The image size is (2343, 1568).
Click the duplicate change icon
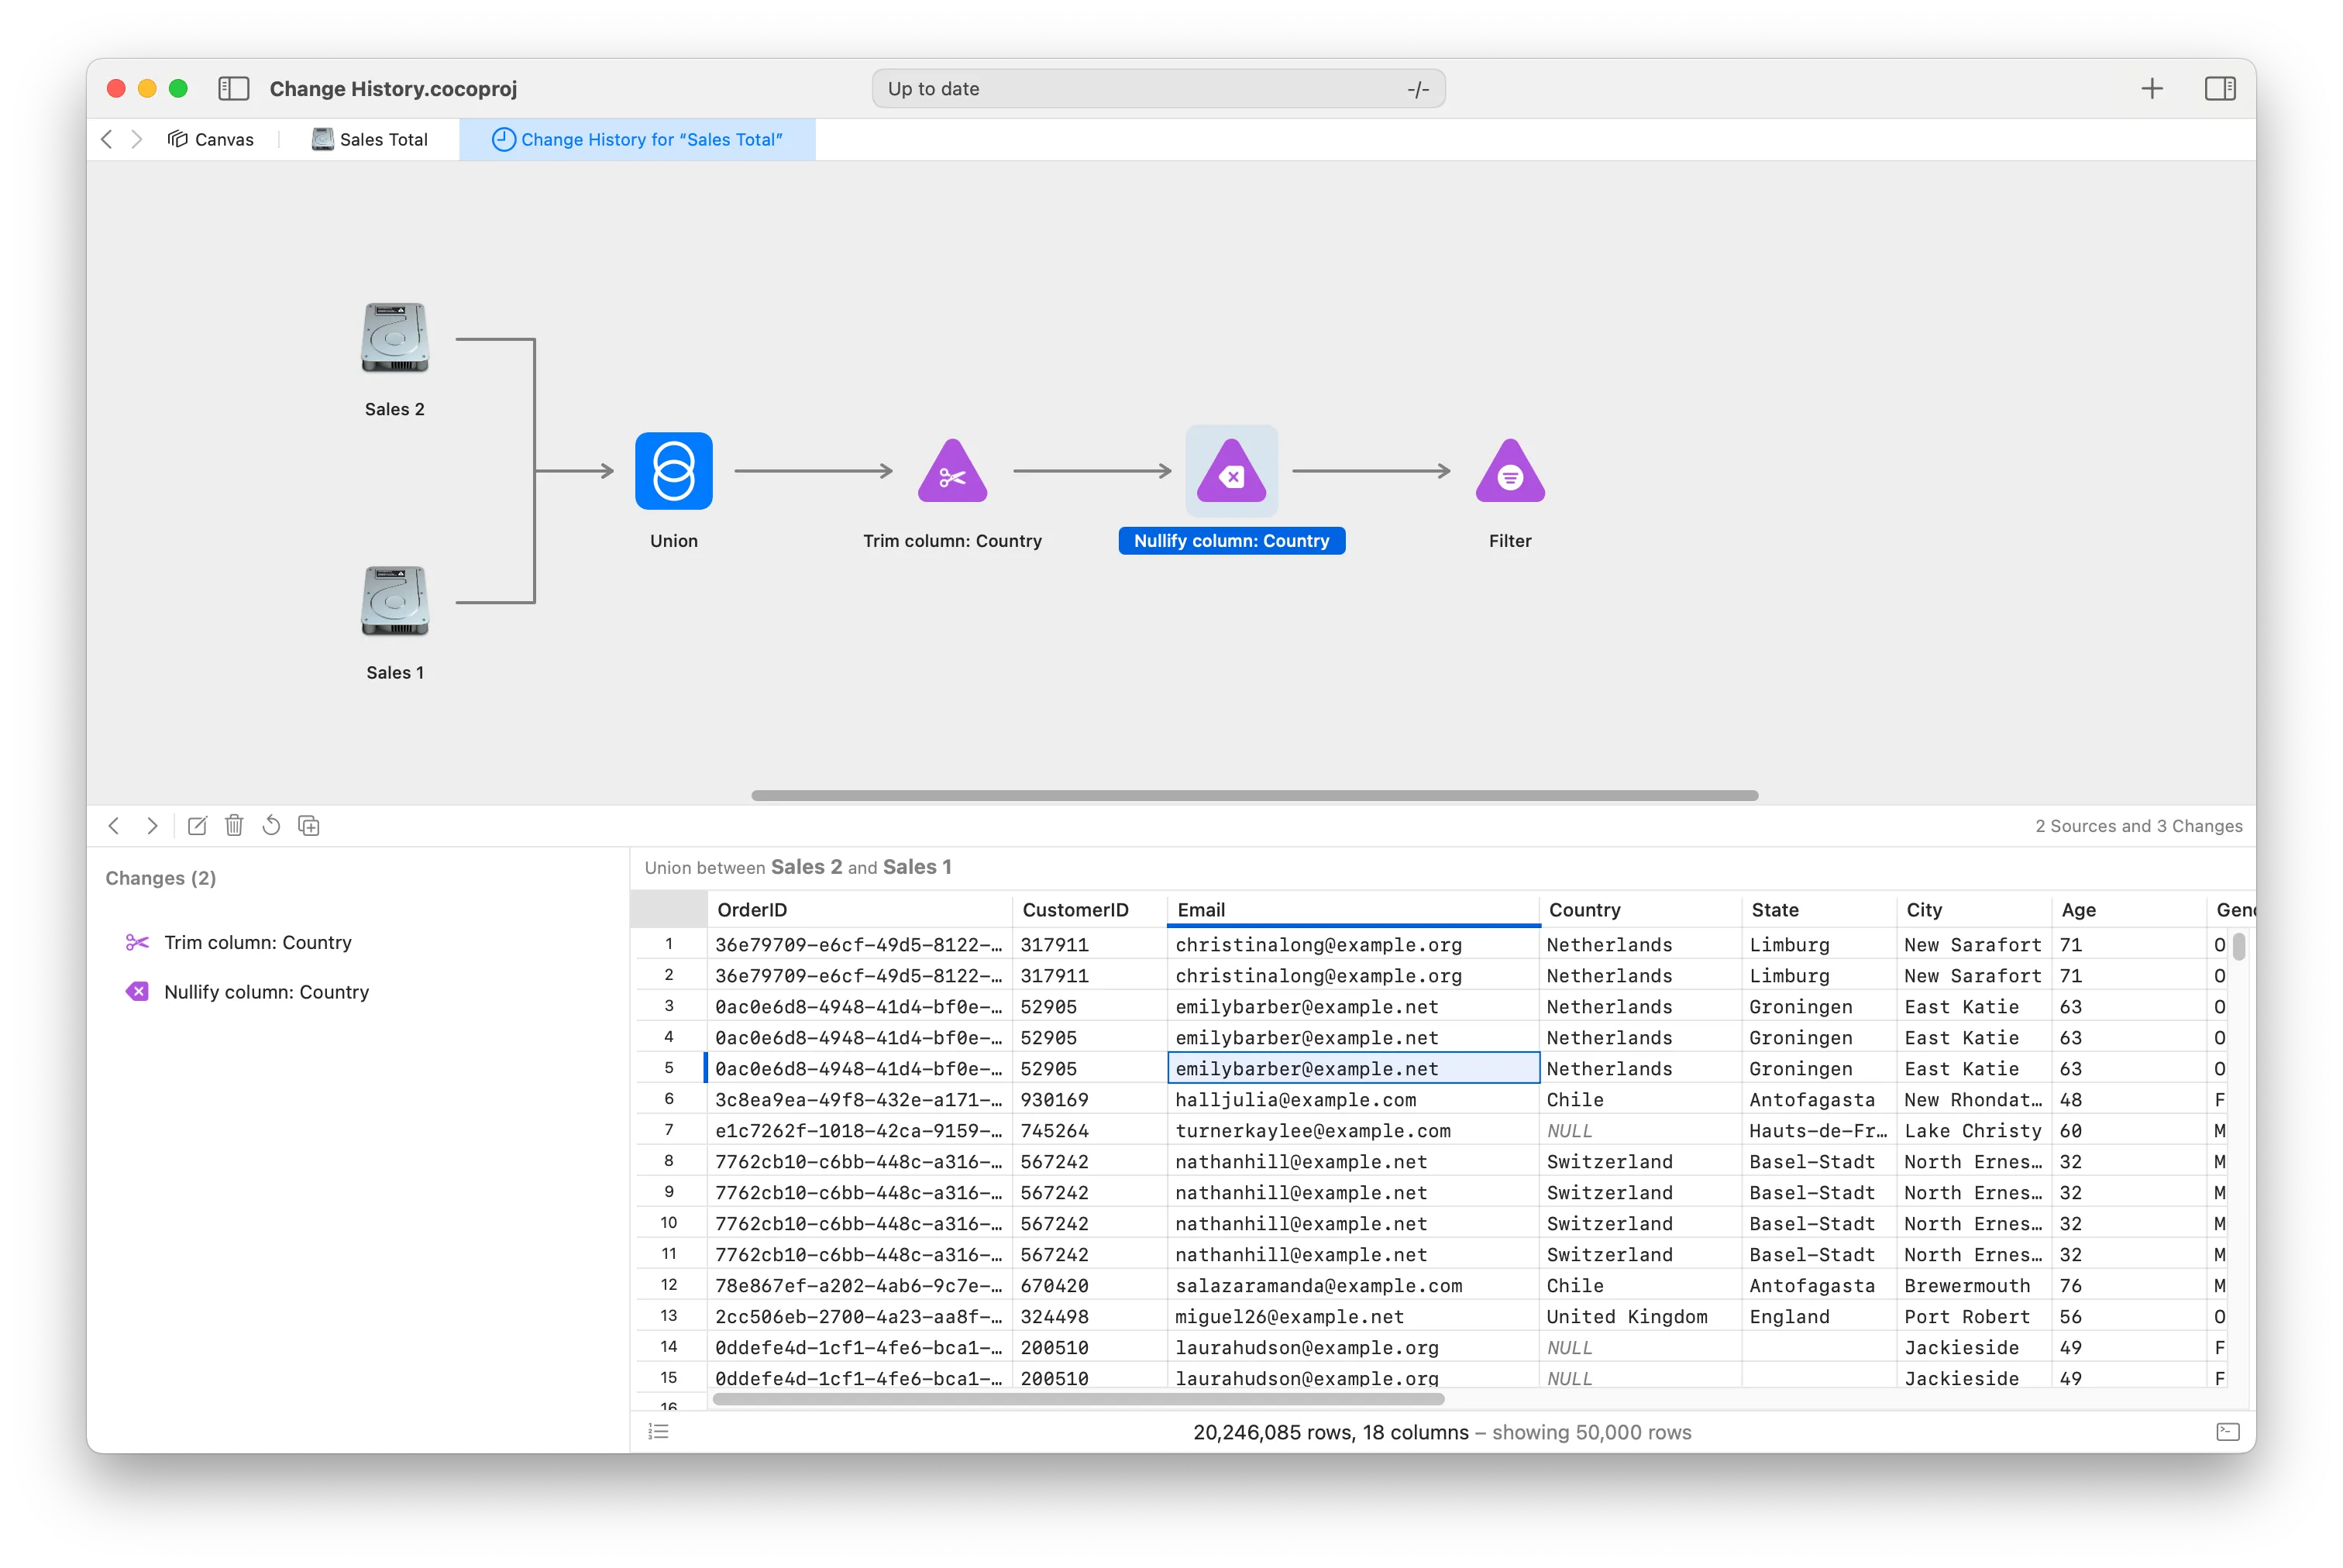309,826
